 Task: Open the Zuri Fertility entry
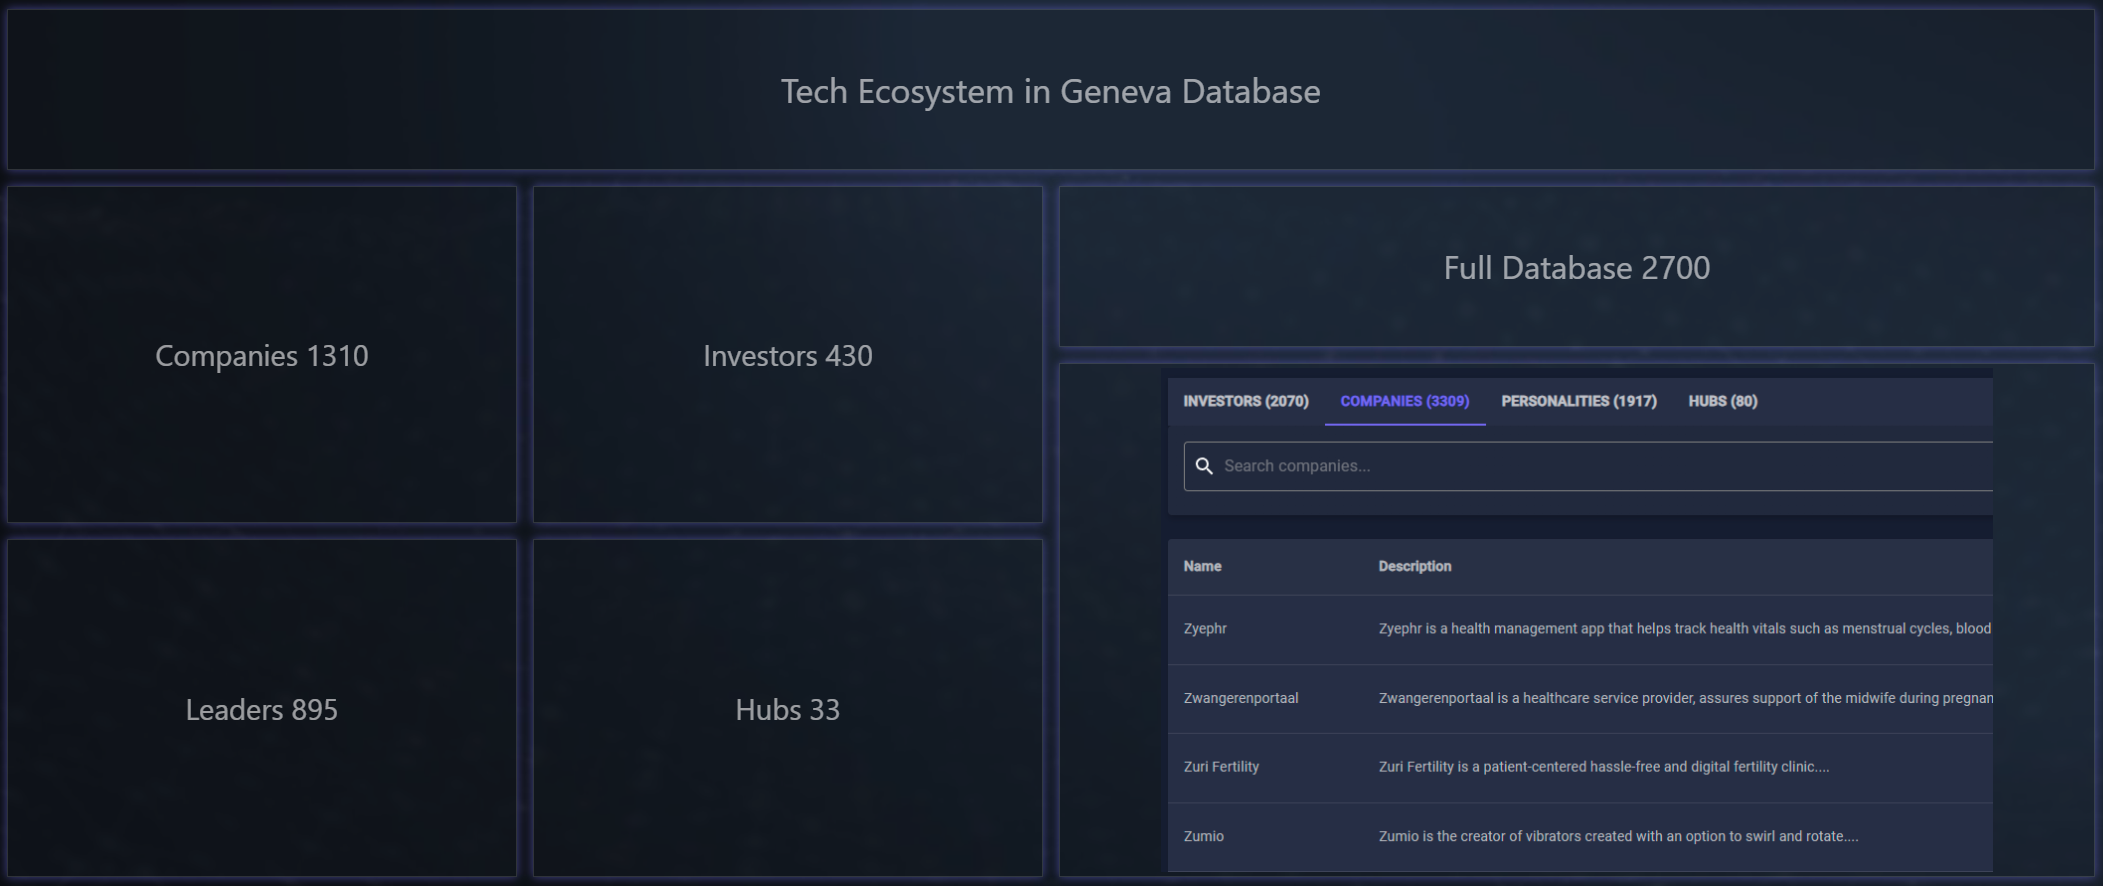coord(1221,767)
